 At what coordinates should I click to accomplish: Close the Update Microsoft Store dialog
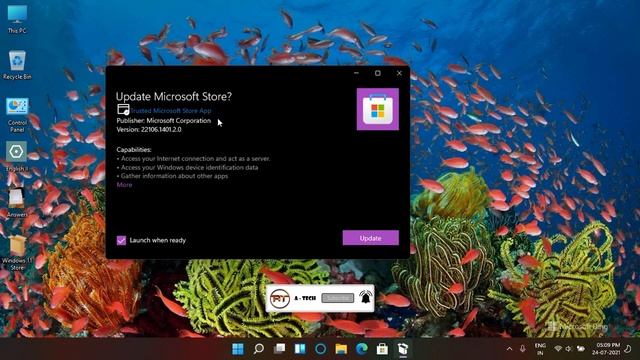(x=399, y=73)
